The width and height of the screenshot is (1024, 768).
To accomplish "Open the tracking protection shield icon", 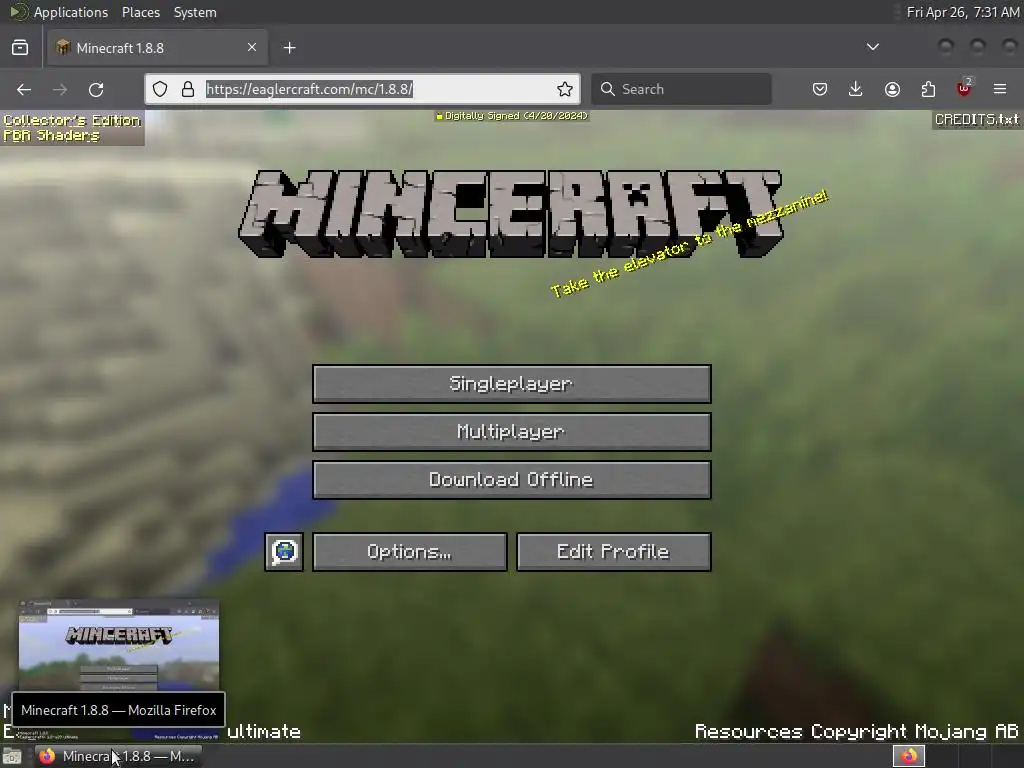I will point(160,89).
